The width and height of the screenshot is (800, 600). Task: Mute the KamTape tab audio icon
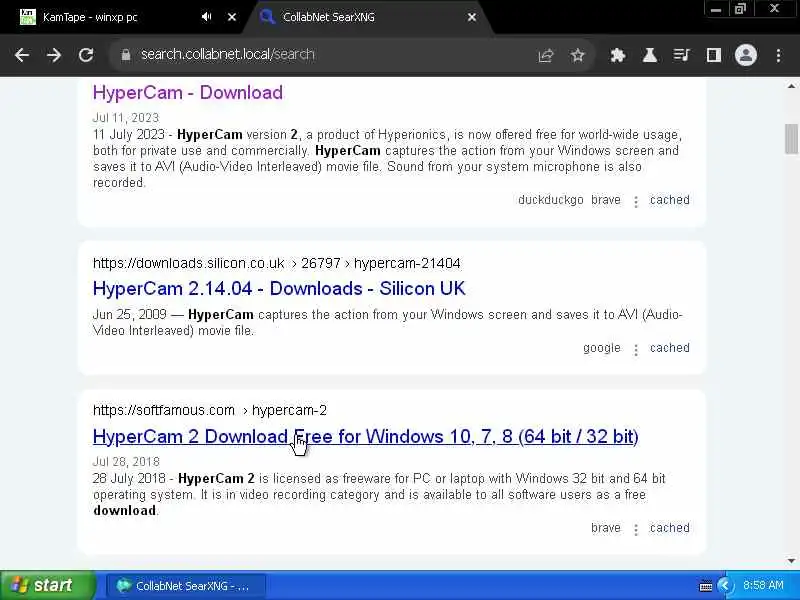206,17
